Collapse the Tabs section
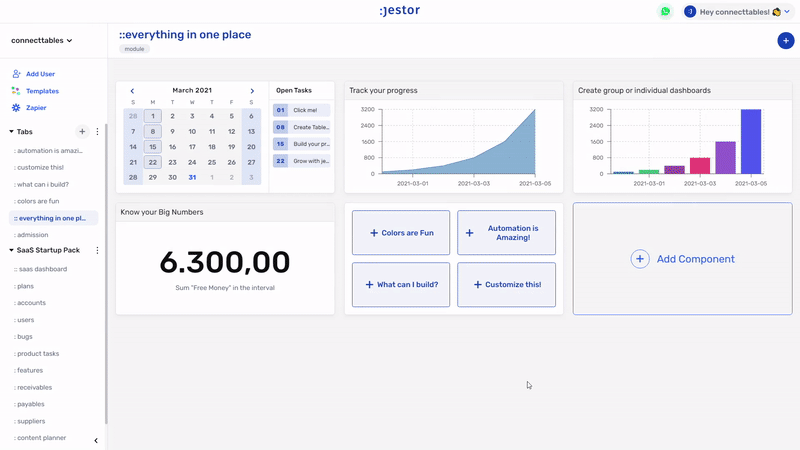The width and height of the screenshot is (800, 450). (11, 132)
